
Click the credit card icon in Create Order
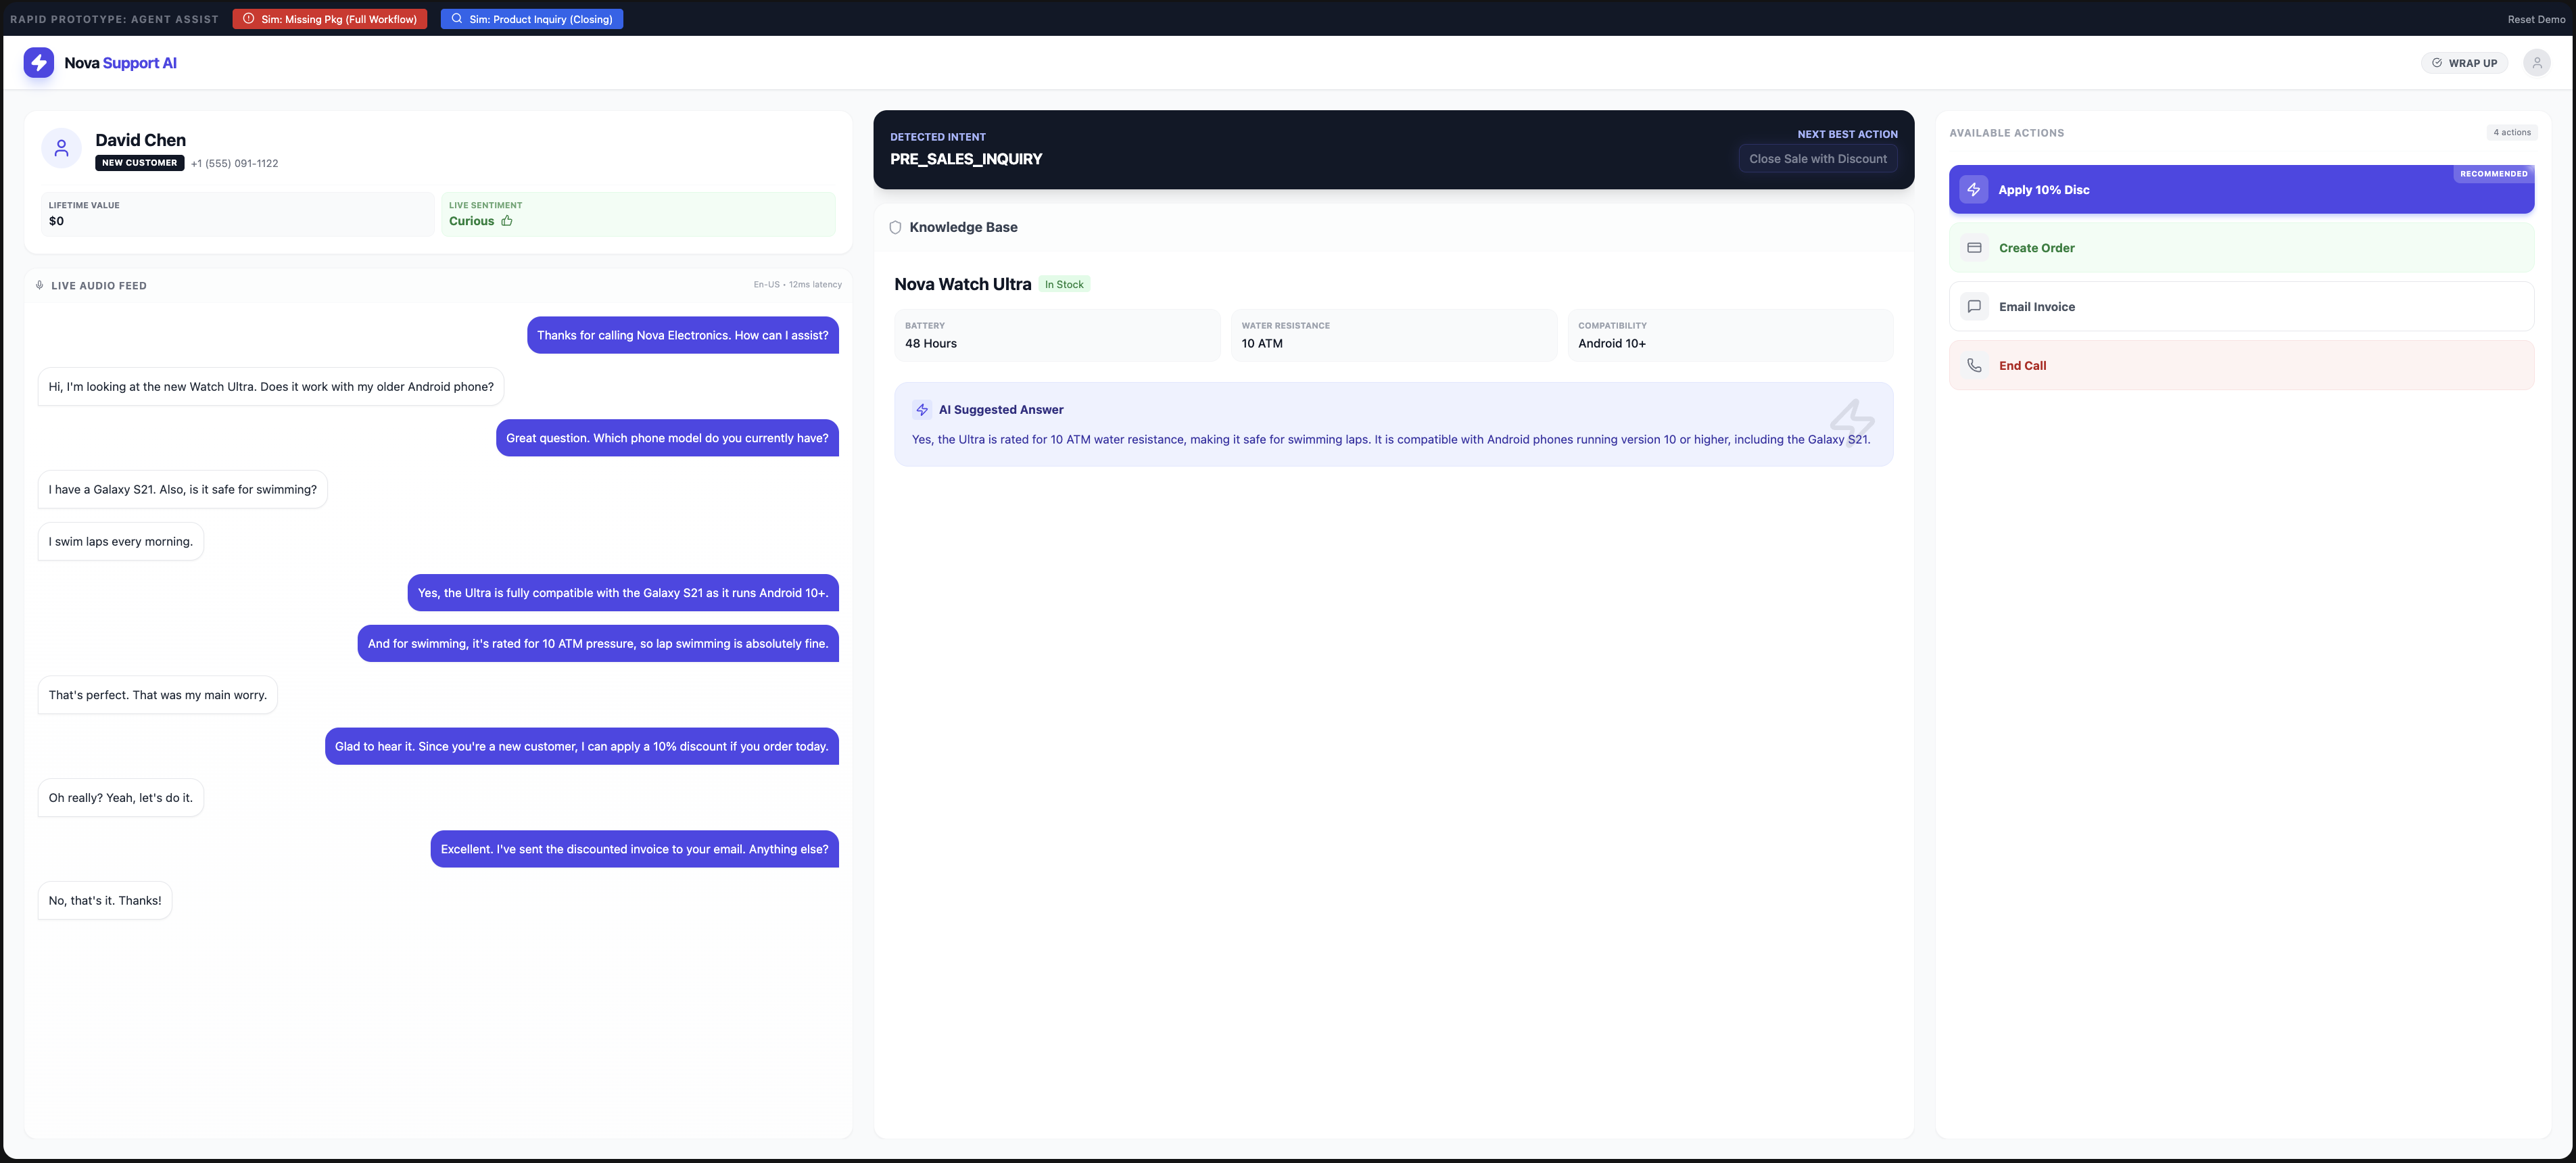pyautogui.click(x=1974, y=248)
